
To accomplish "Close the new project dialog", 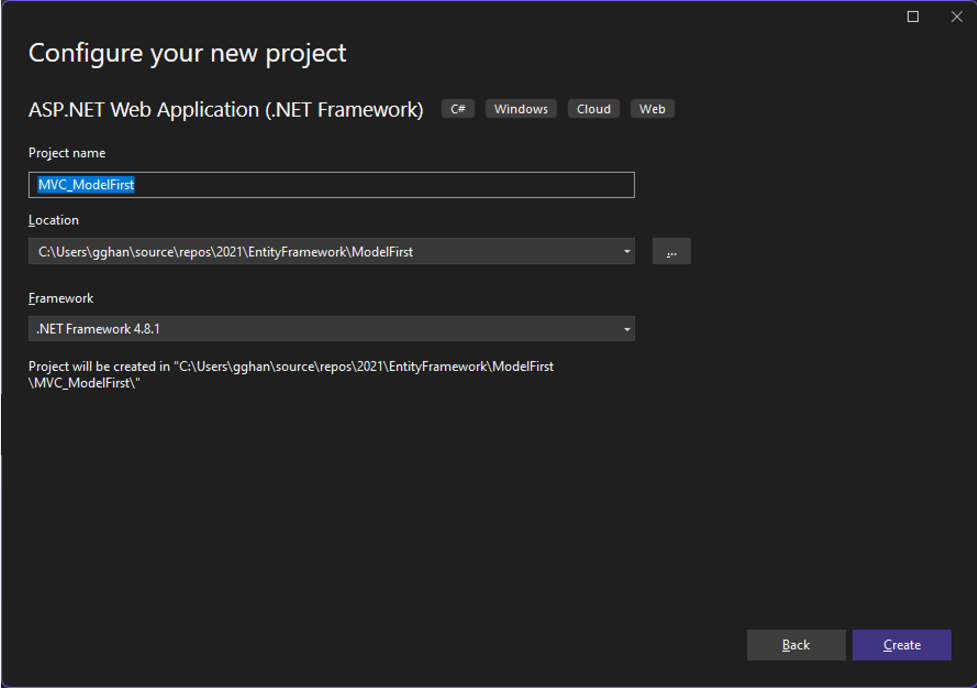I will click(x=957, y=17).
